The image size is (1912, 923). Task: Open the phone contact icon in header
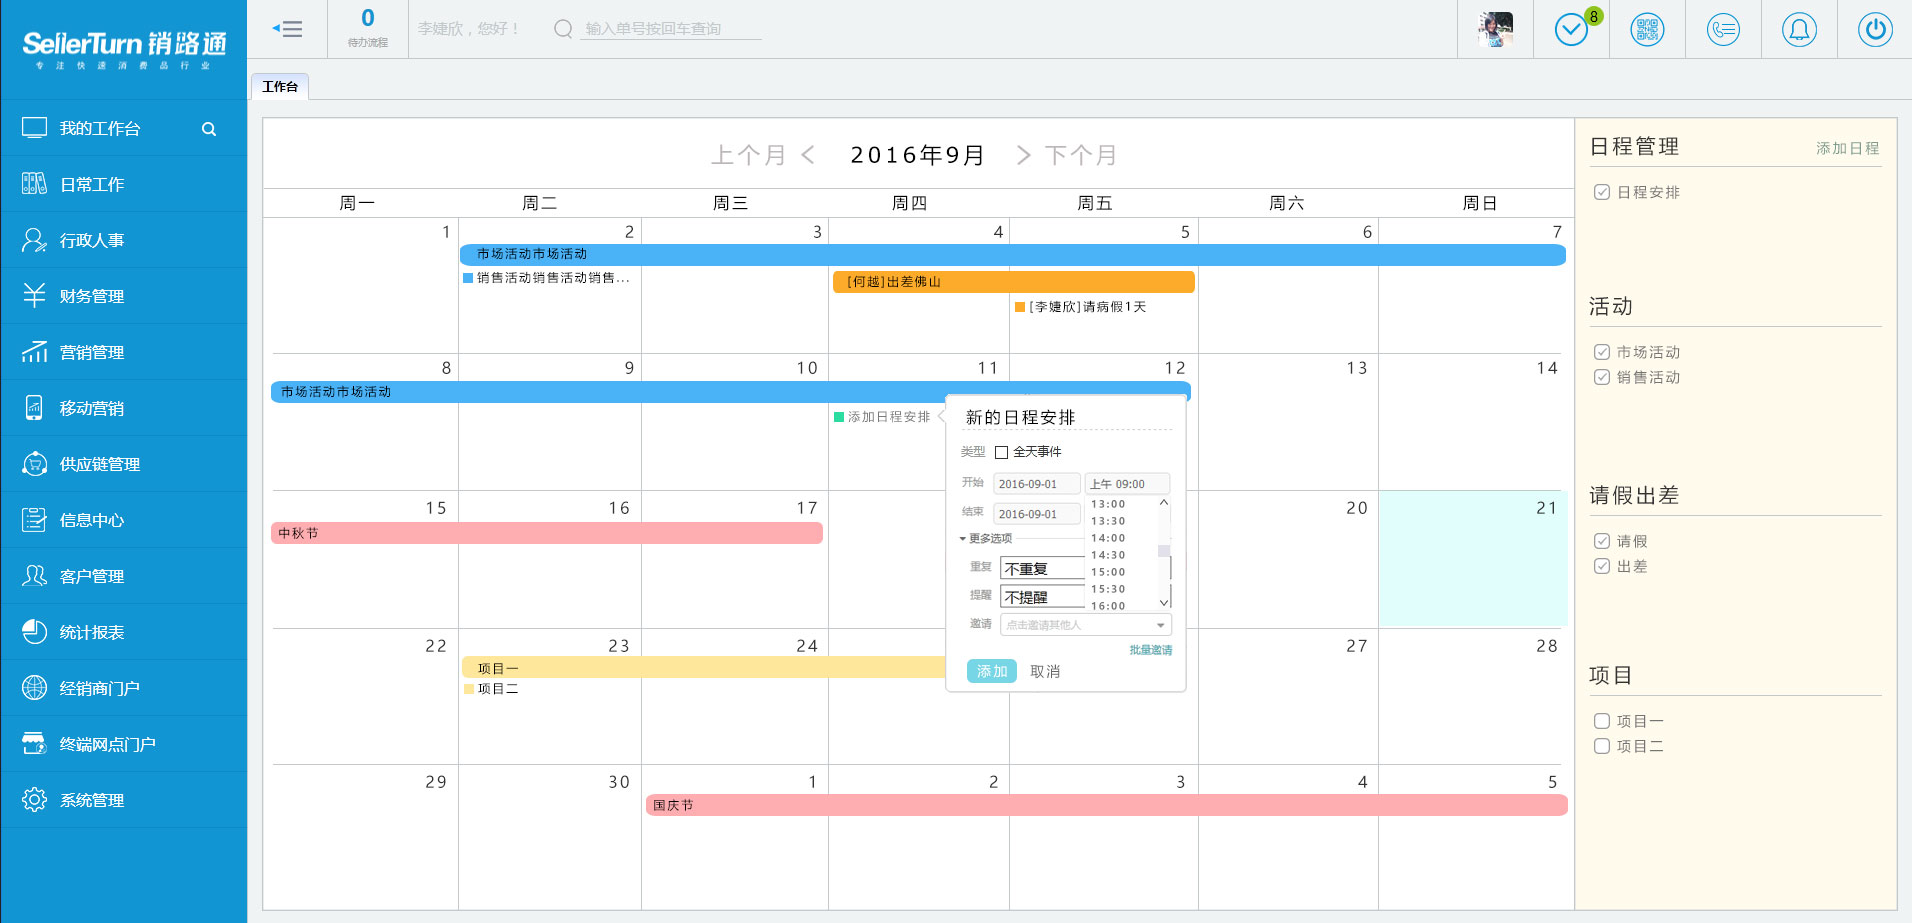(x=1724, y=29)
